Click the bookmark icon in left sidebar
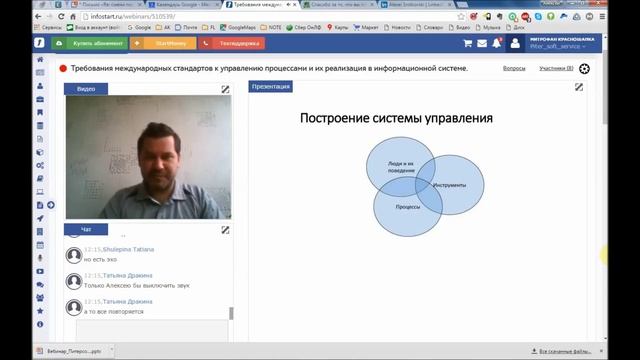Screen dimensions: 640x360 coord(40,112)
